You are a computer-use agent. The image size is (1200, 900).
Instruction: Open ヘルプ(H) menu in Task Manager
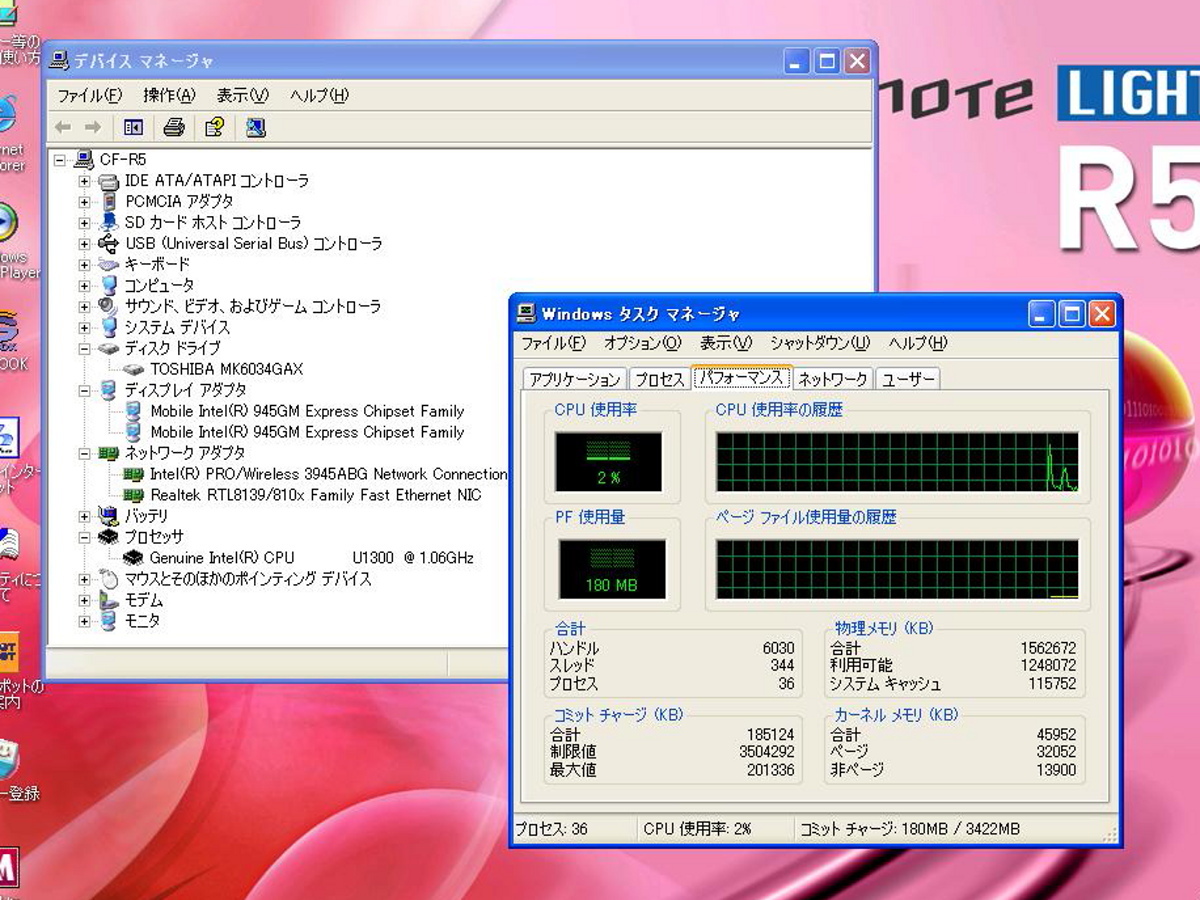(918, 343)
